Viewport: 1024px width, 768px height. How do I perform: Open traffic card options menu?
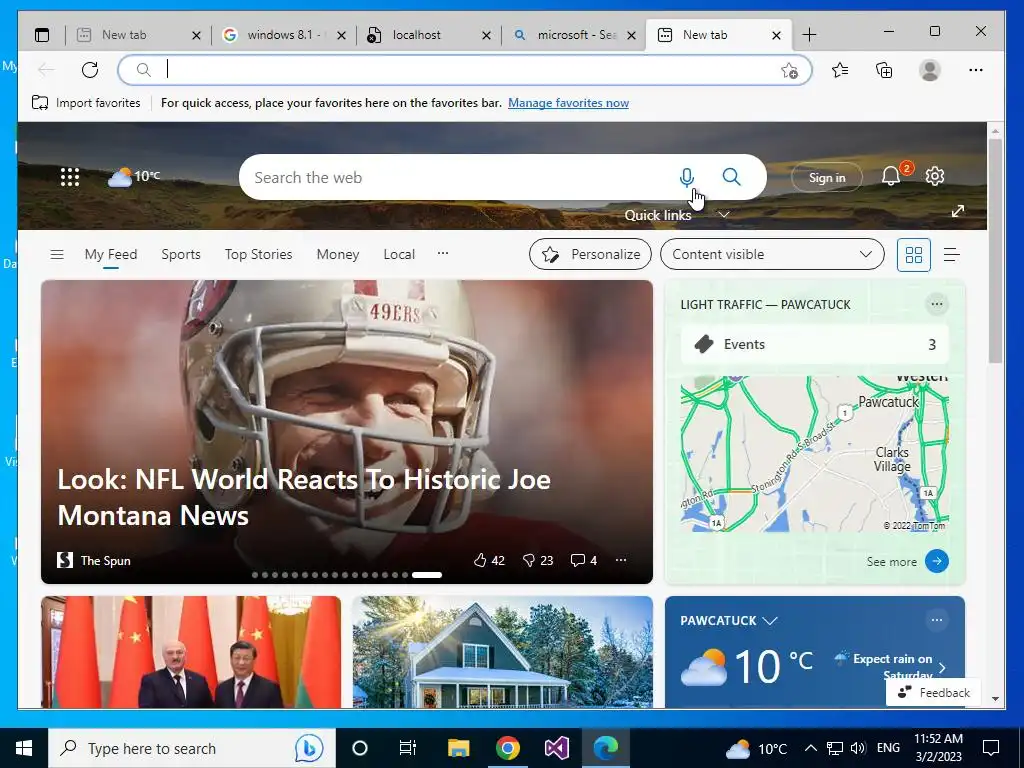pos(936,304)
